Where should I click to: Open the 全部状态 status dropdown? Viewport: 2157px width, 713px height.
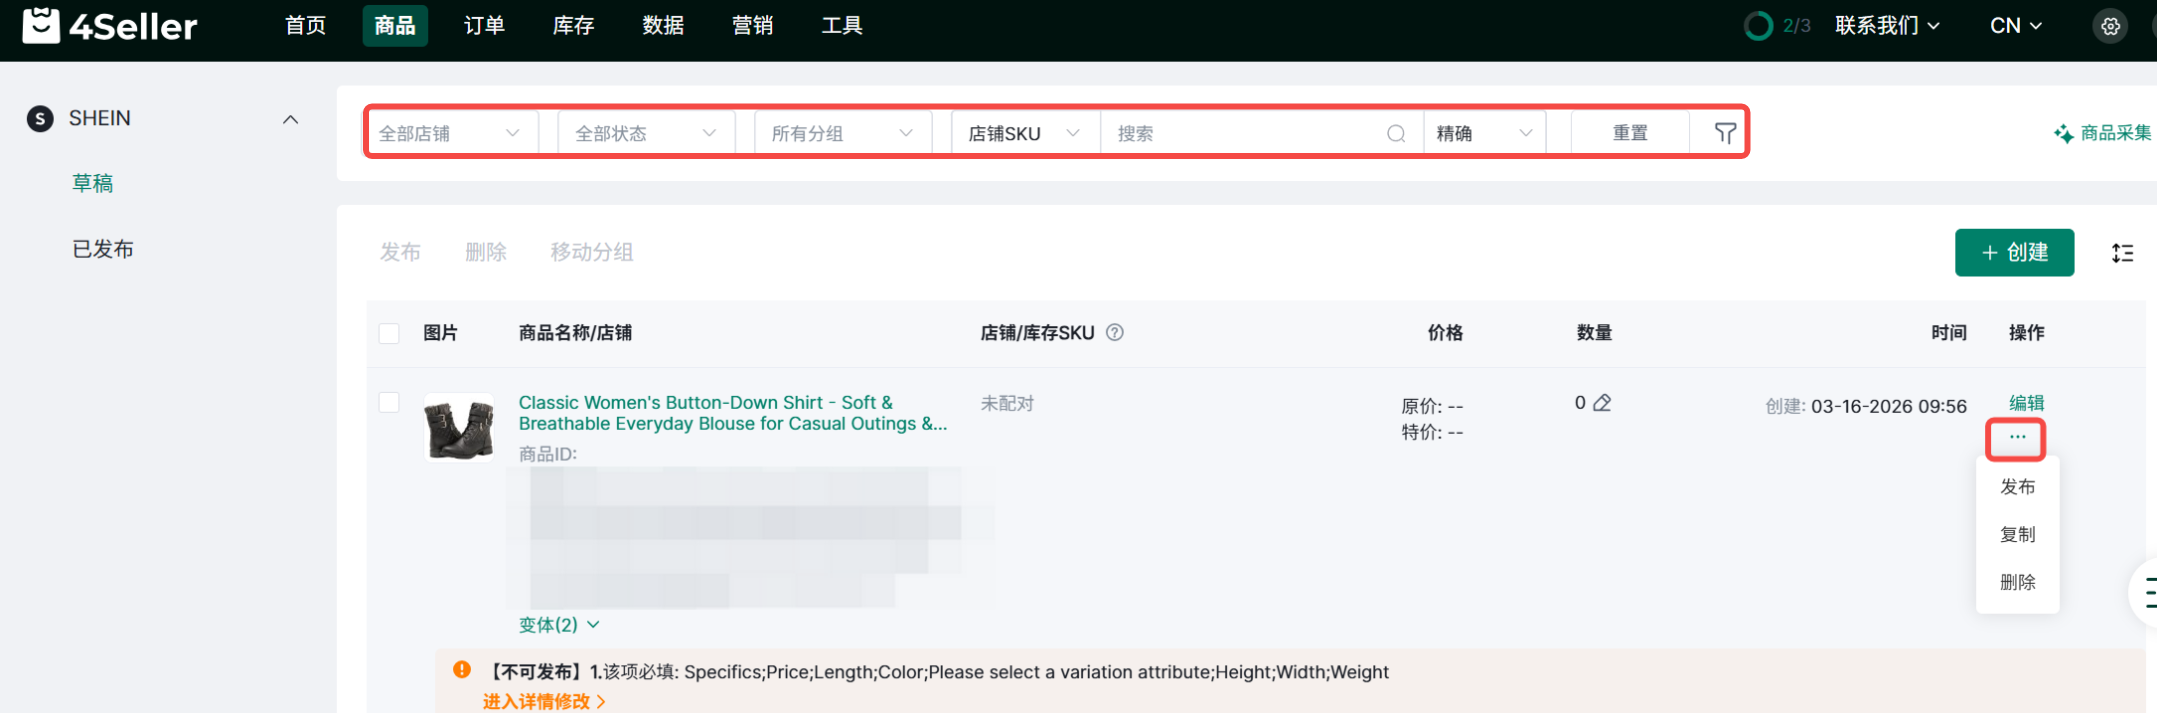[x=645, y=133]
